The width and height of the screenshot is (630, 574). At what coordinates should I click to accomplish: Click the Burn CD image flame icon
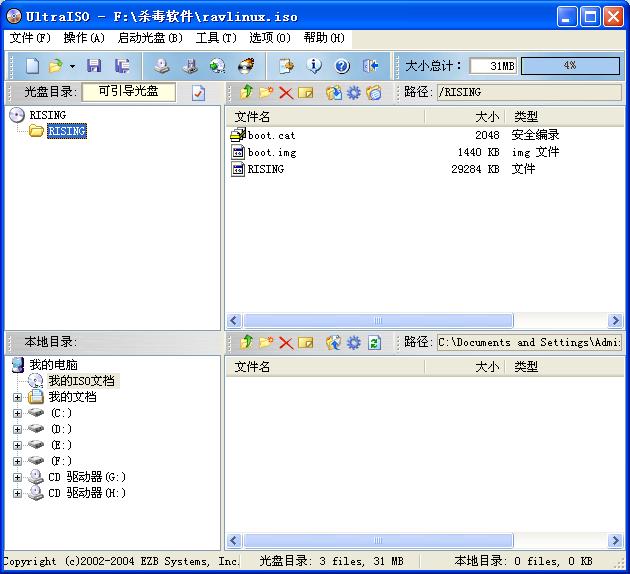pos(245,66)
